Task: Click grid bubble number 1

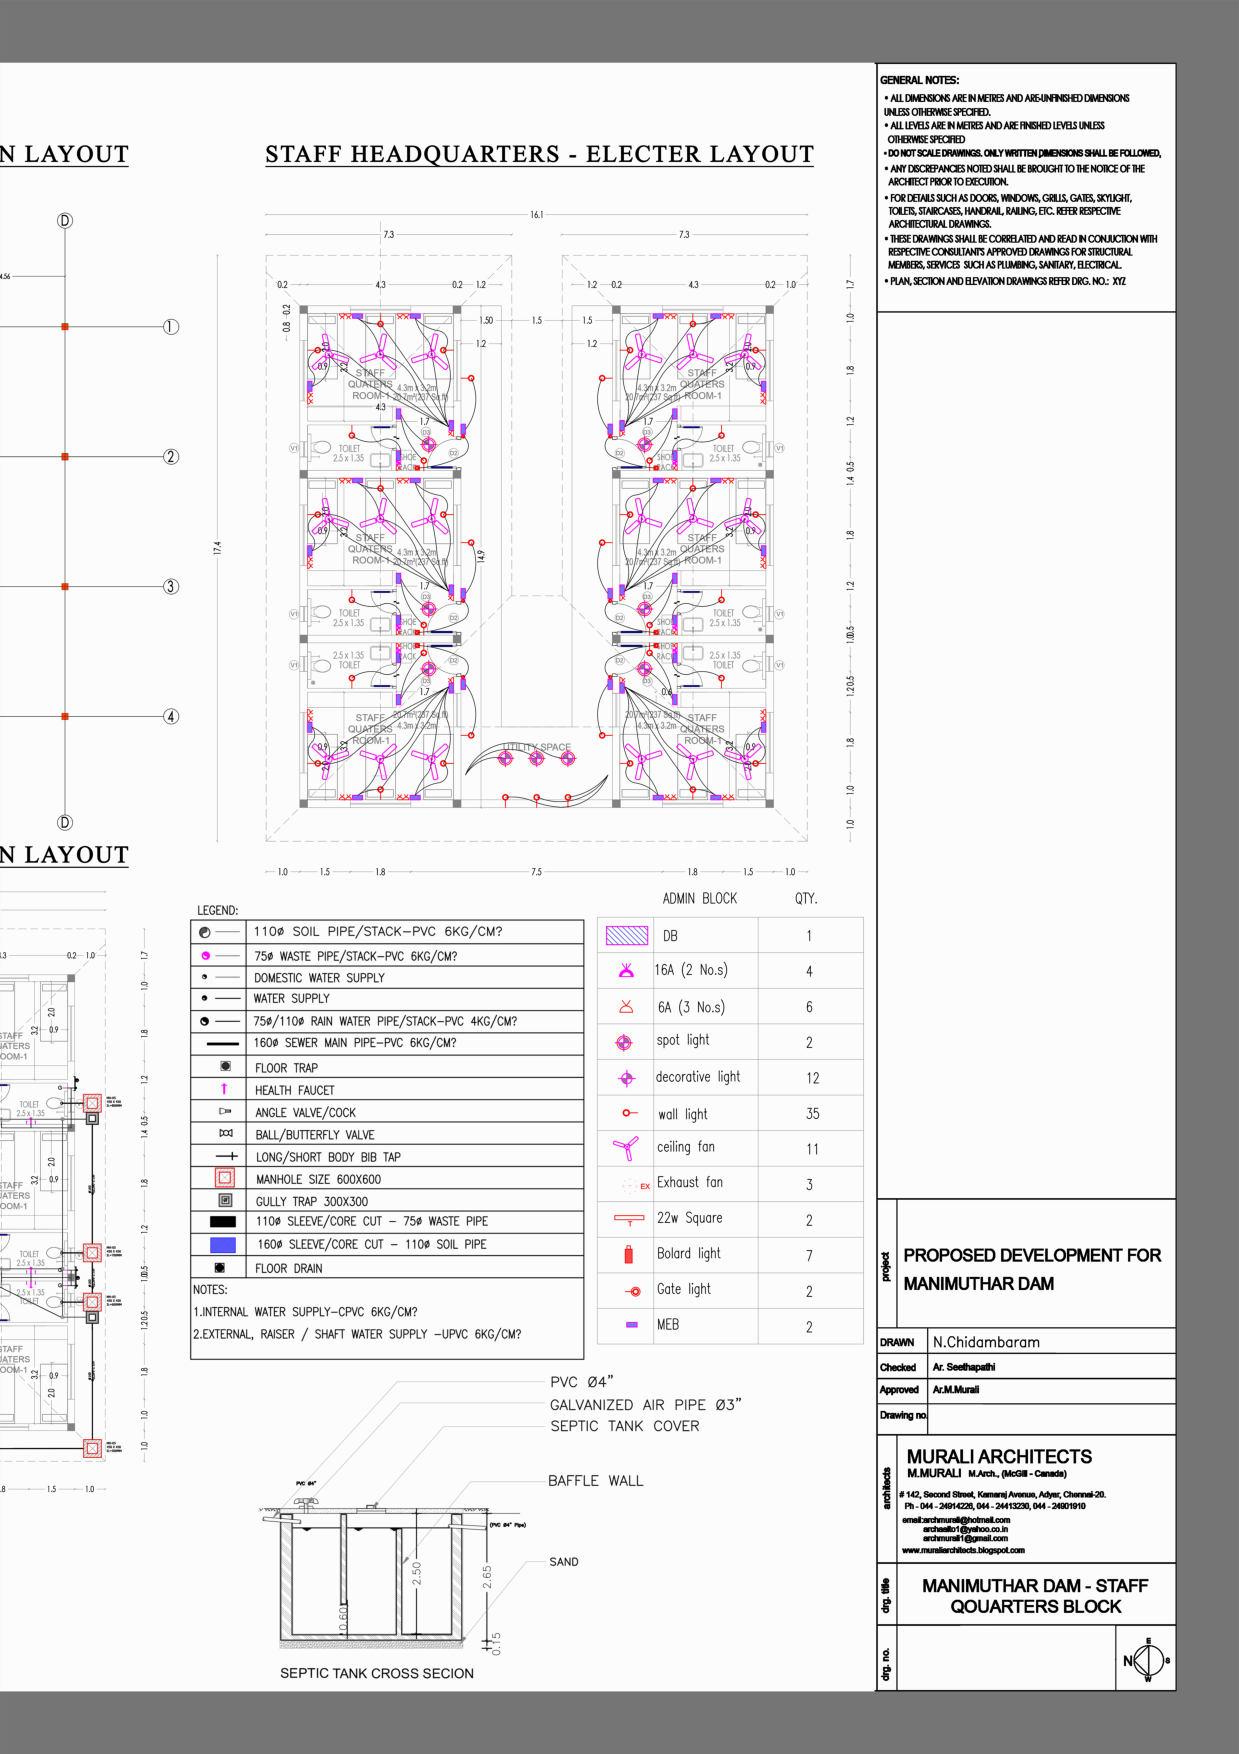Action: click(x=171, y=327)
